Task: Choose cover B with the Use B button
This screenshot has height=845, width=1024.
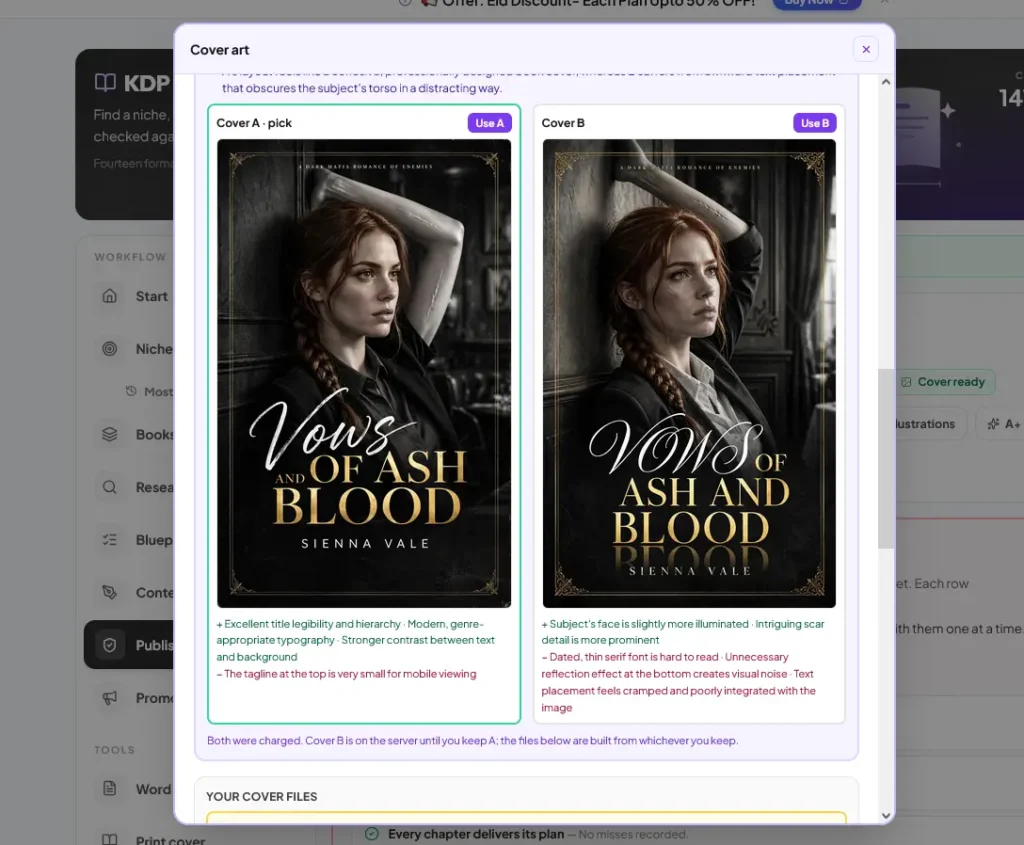Action: point(815,123)
